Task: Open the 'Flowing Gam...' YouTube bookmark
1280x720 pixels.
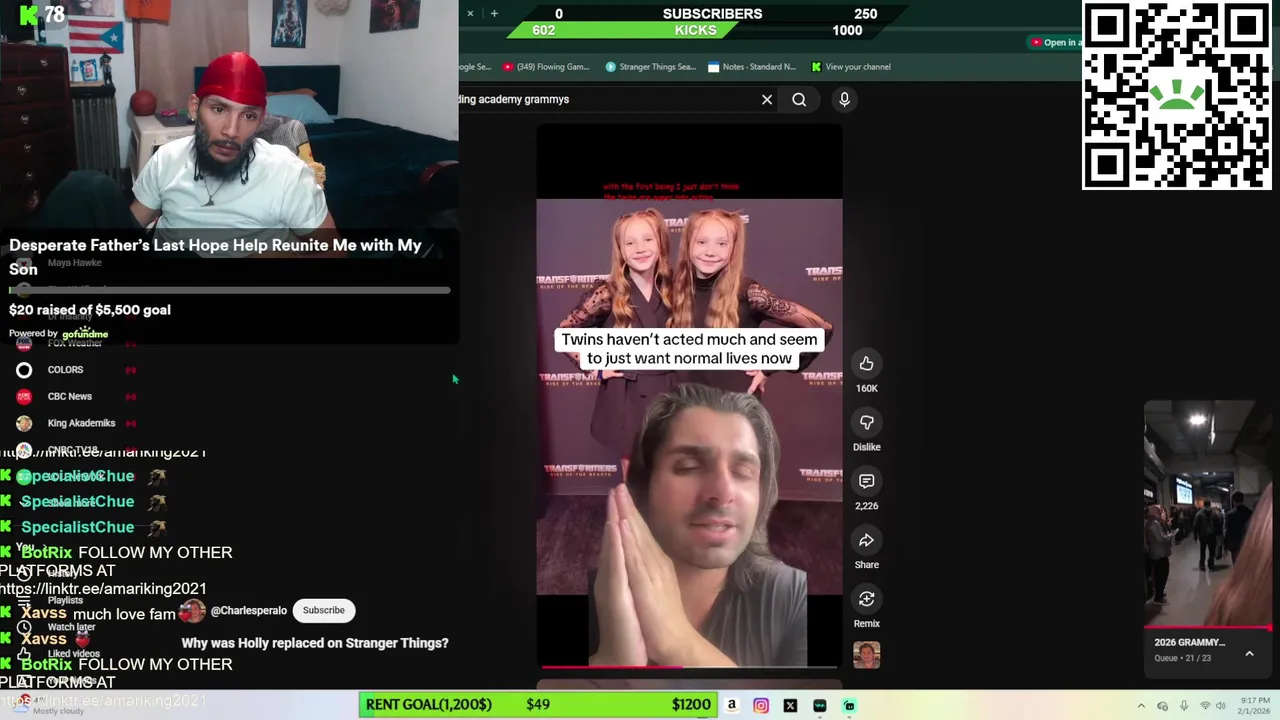Action: 546,67
